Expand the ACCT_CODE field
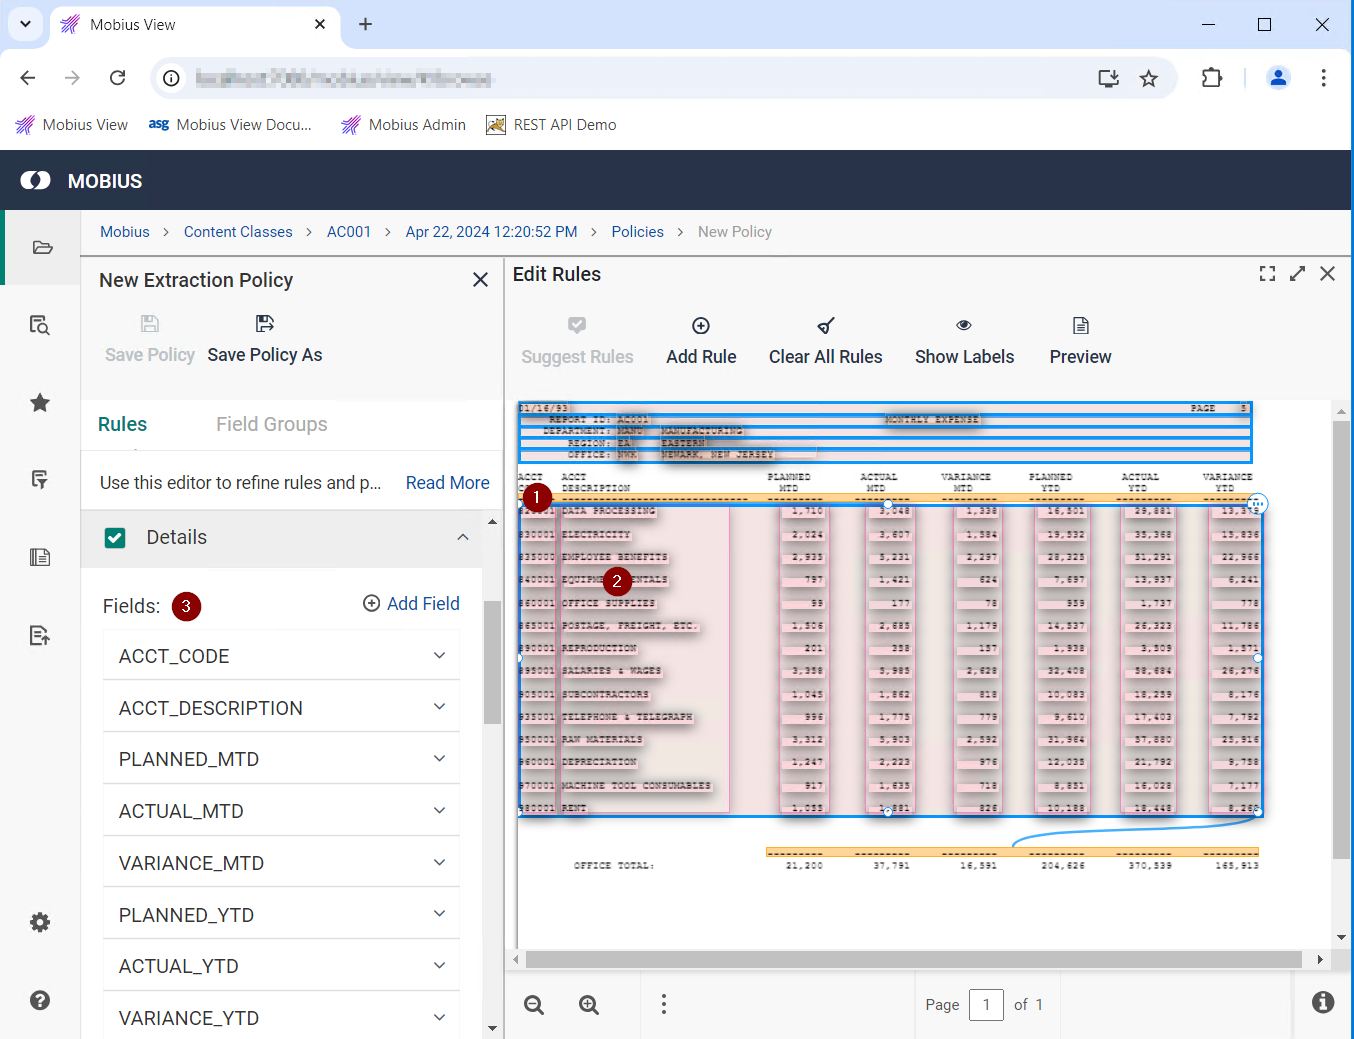Viewport: 1354px width, 1039px height. pyautogui.click(x=439, y=656)
